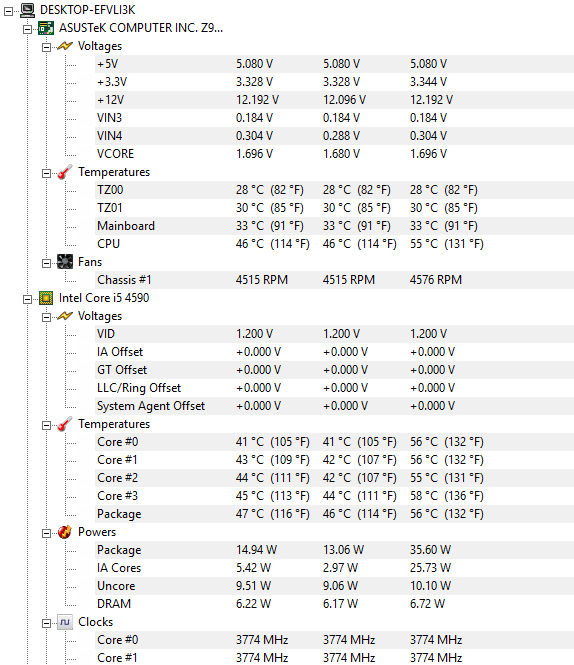Click the motherboard Temperatures thermometer icon

(65, 172)
